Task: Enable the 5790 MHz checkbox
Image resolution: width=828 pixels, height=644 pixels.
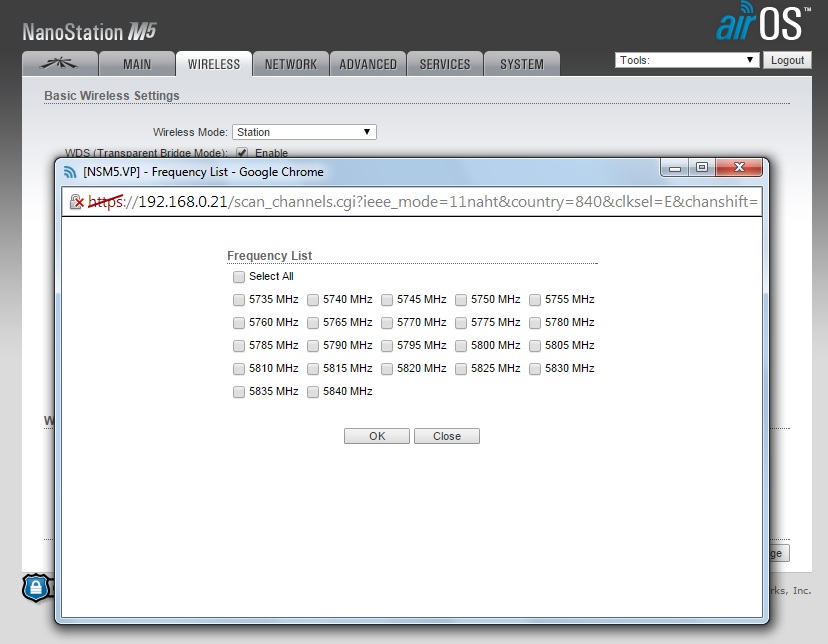Action: [x=313, y=346]
